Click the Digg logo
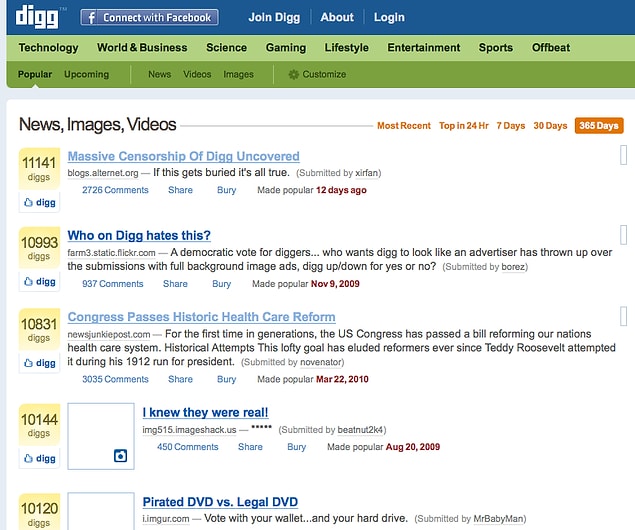The width and height of the screenshot is (635, 530). 37,17
